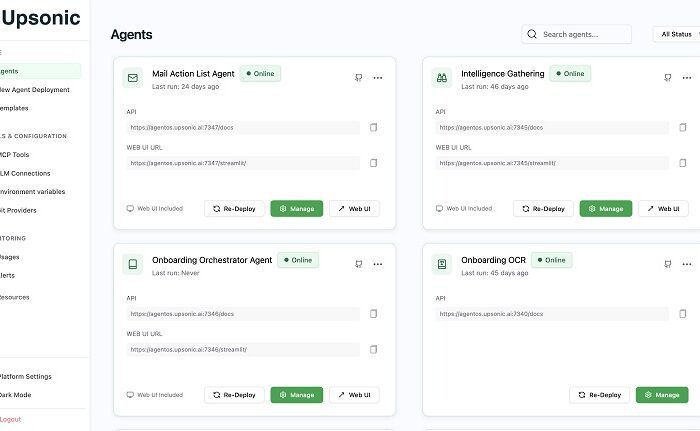Click the binoculars icon of Intelligence Gathering

(x=441, y=78)
